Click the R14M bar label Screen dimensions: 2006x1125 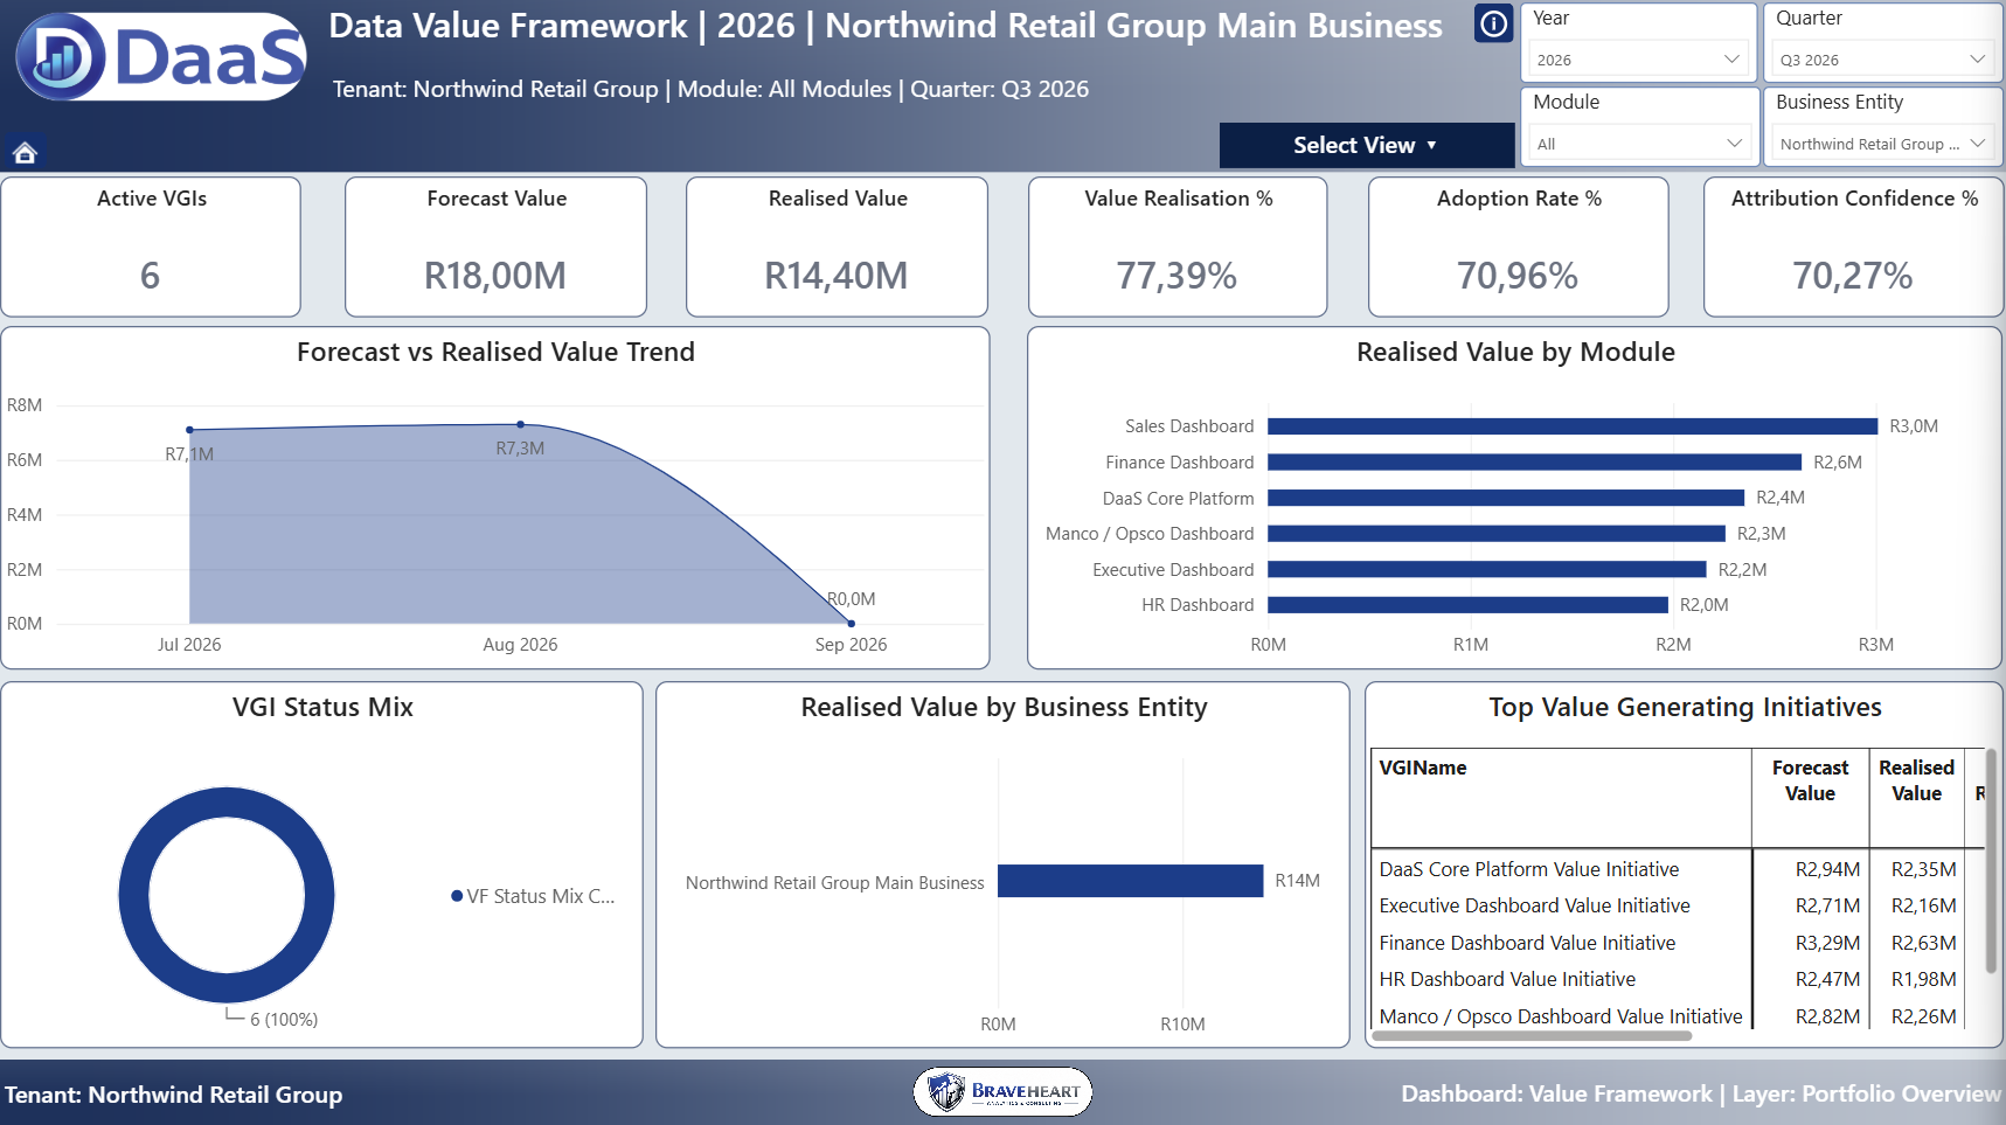click(1297, 881)
